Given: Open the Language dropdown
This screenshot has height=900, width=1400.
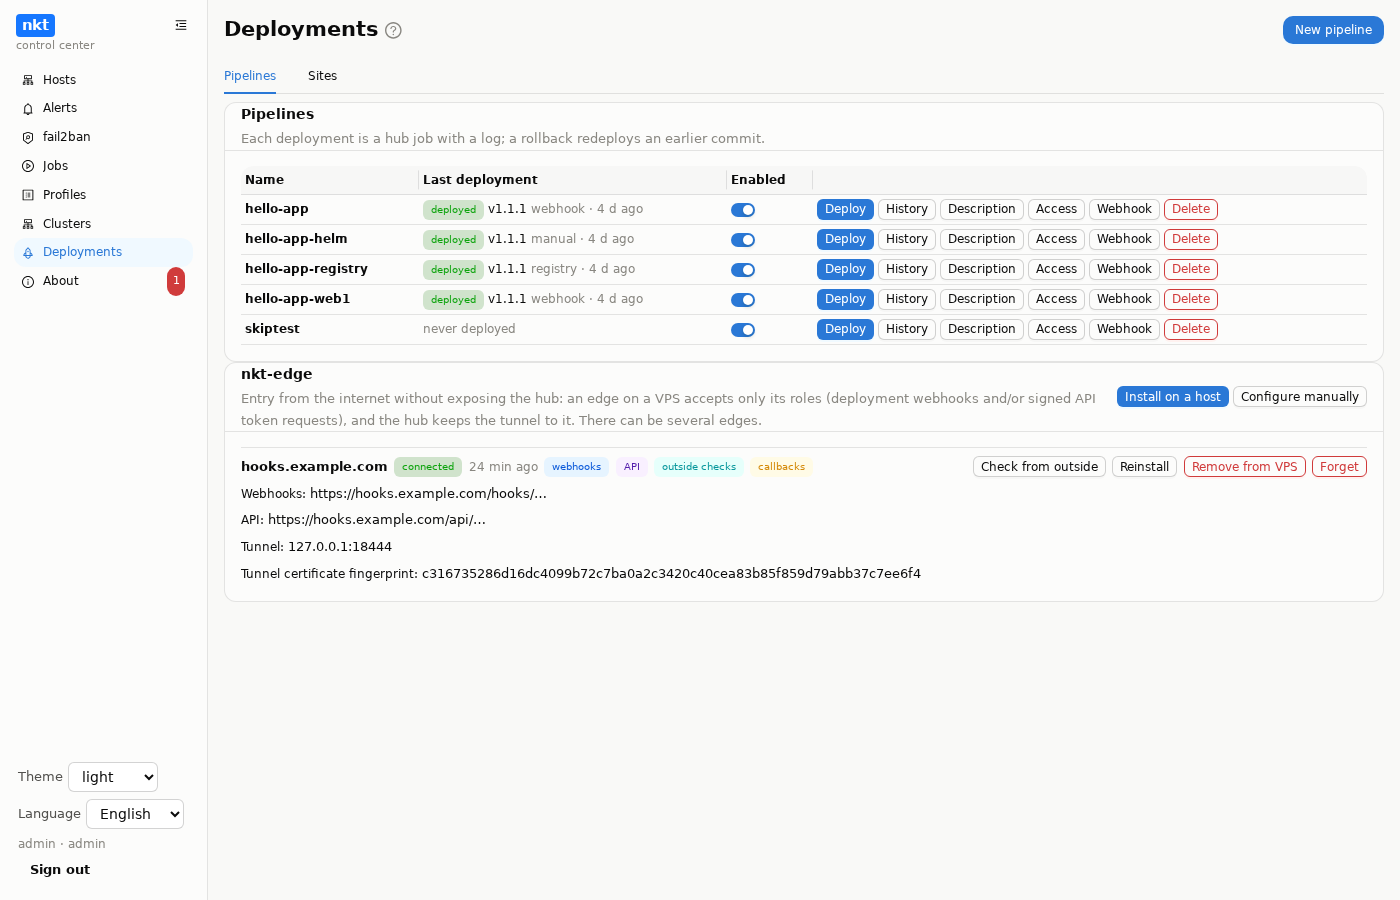Looking at the screenshot, I should pyautogui.click(x=135, y=814).
